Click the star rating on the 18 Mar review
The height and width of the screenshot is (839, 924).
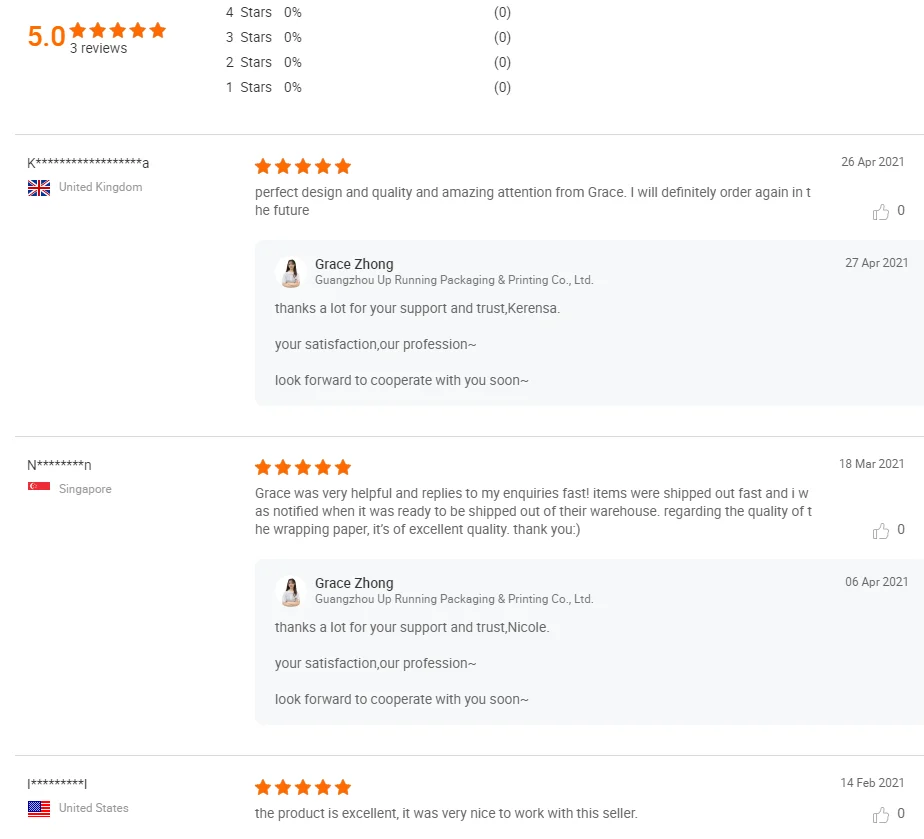tap(303, 467)
